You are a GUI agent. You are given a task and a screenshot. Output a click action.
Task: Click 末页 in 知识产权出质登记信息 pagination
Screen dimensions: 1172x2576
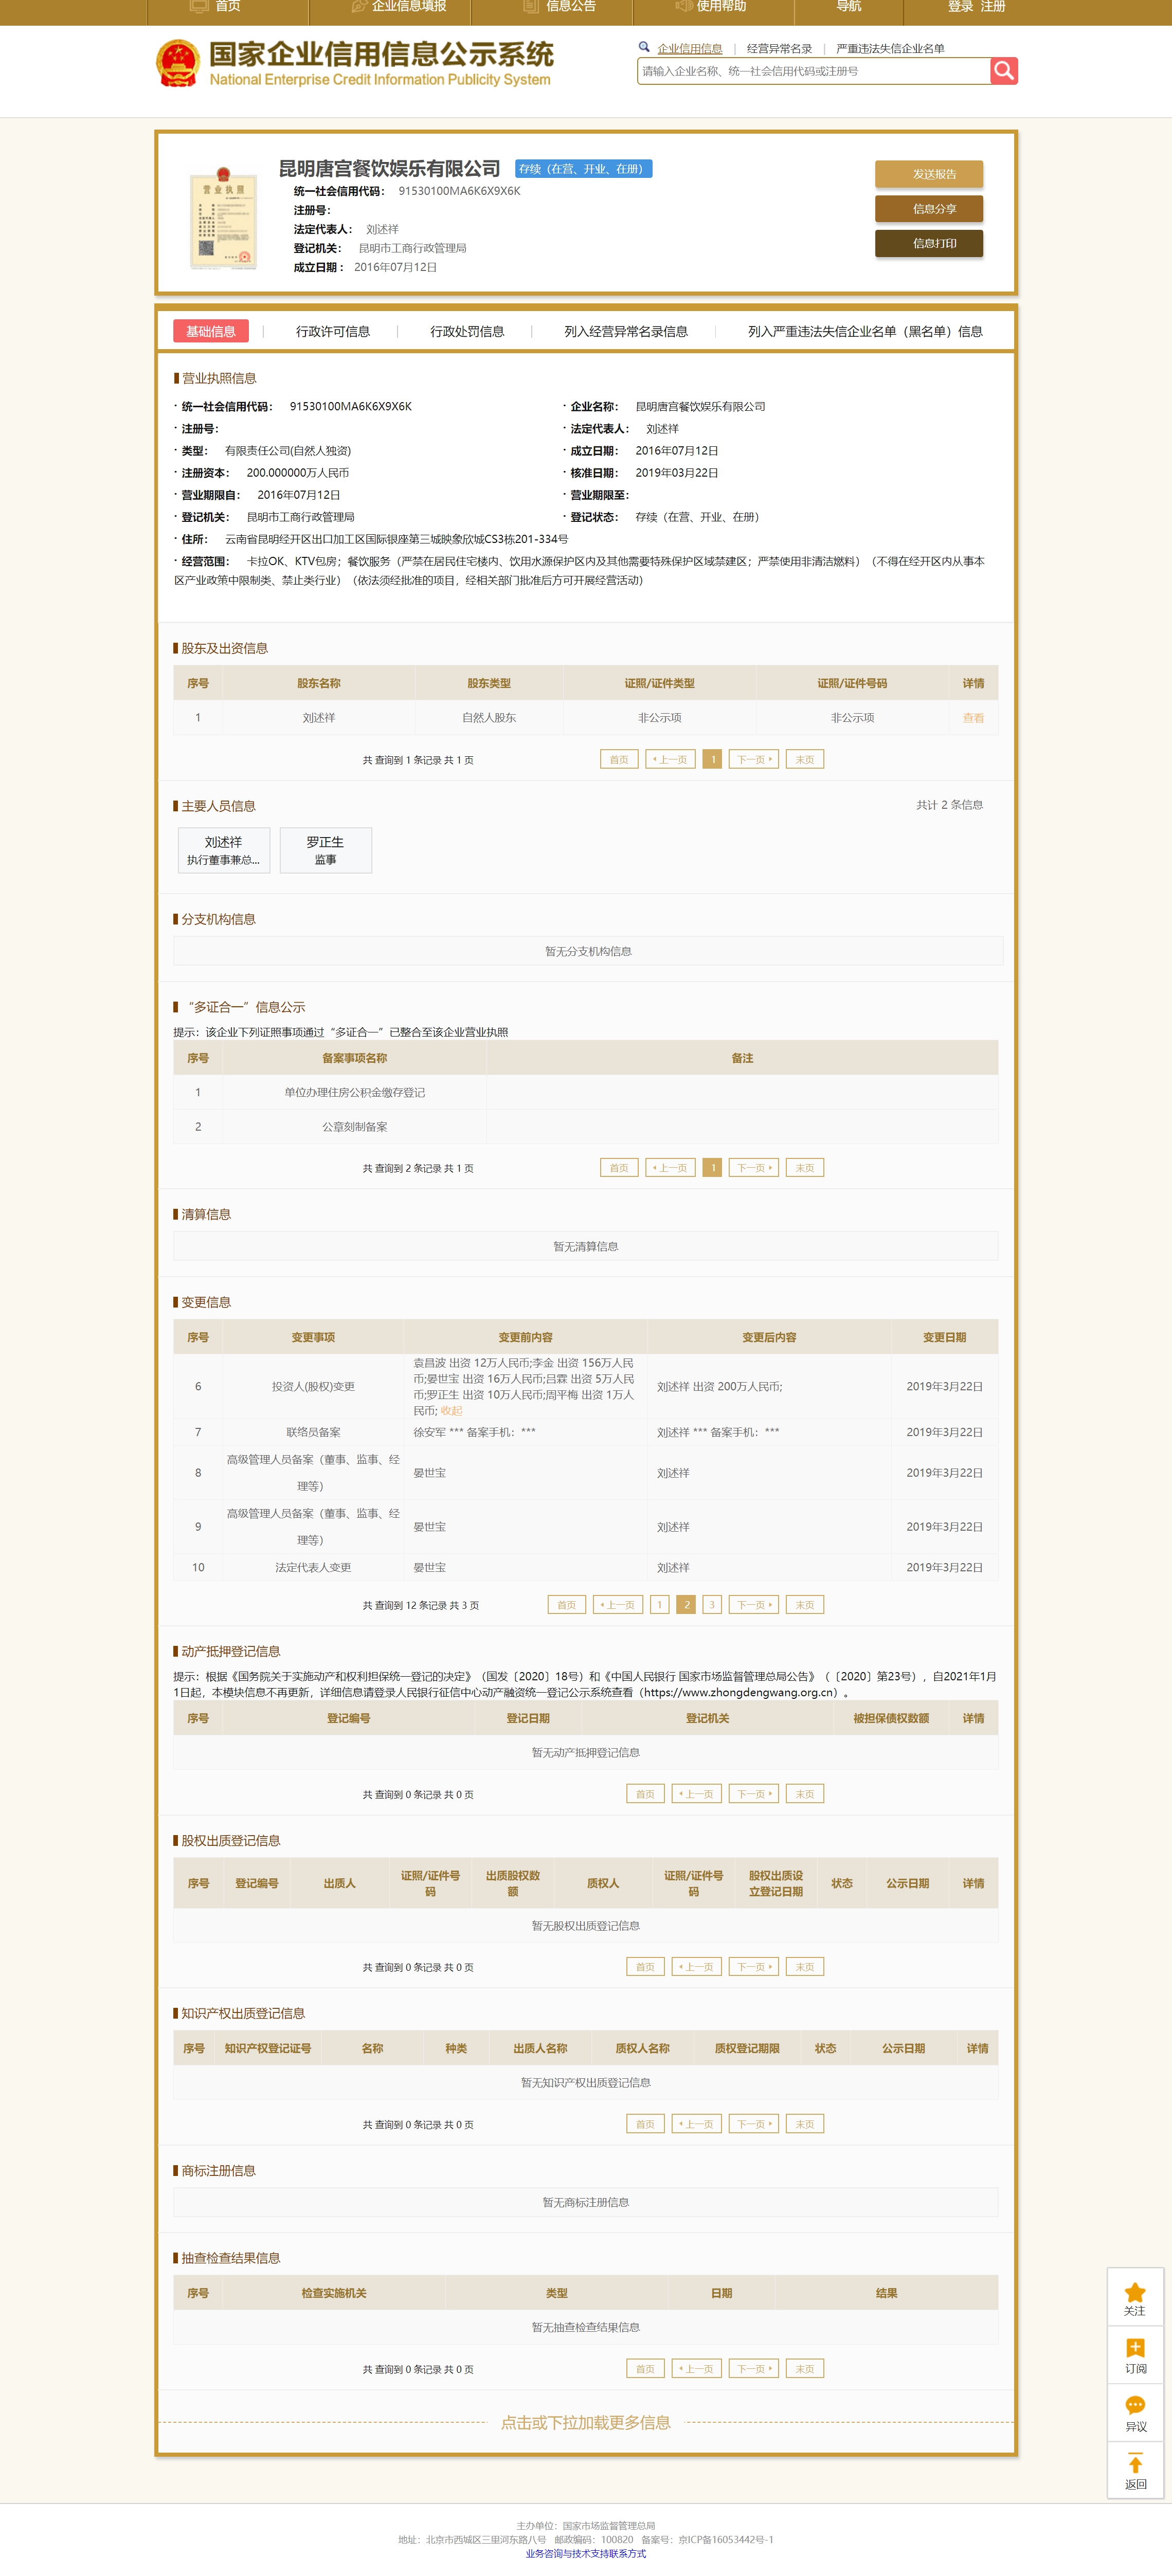[804, 2123]
